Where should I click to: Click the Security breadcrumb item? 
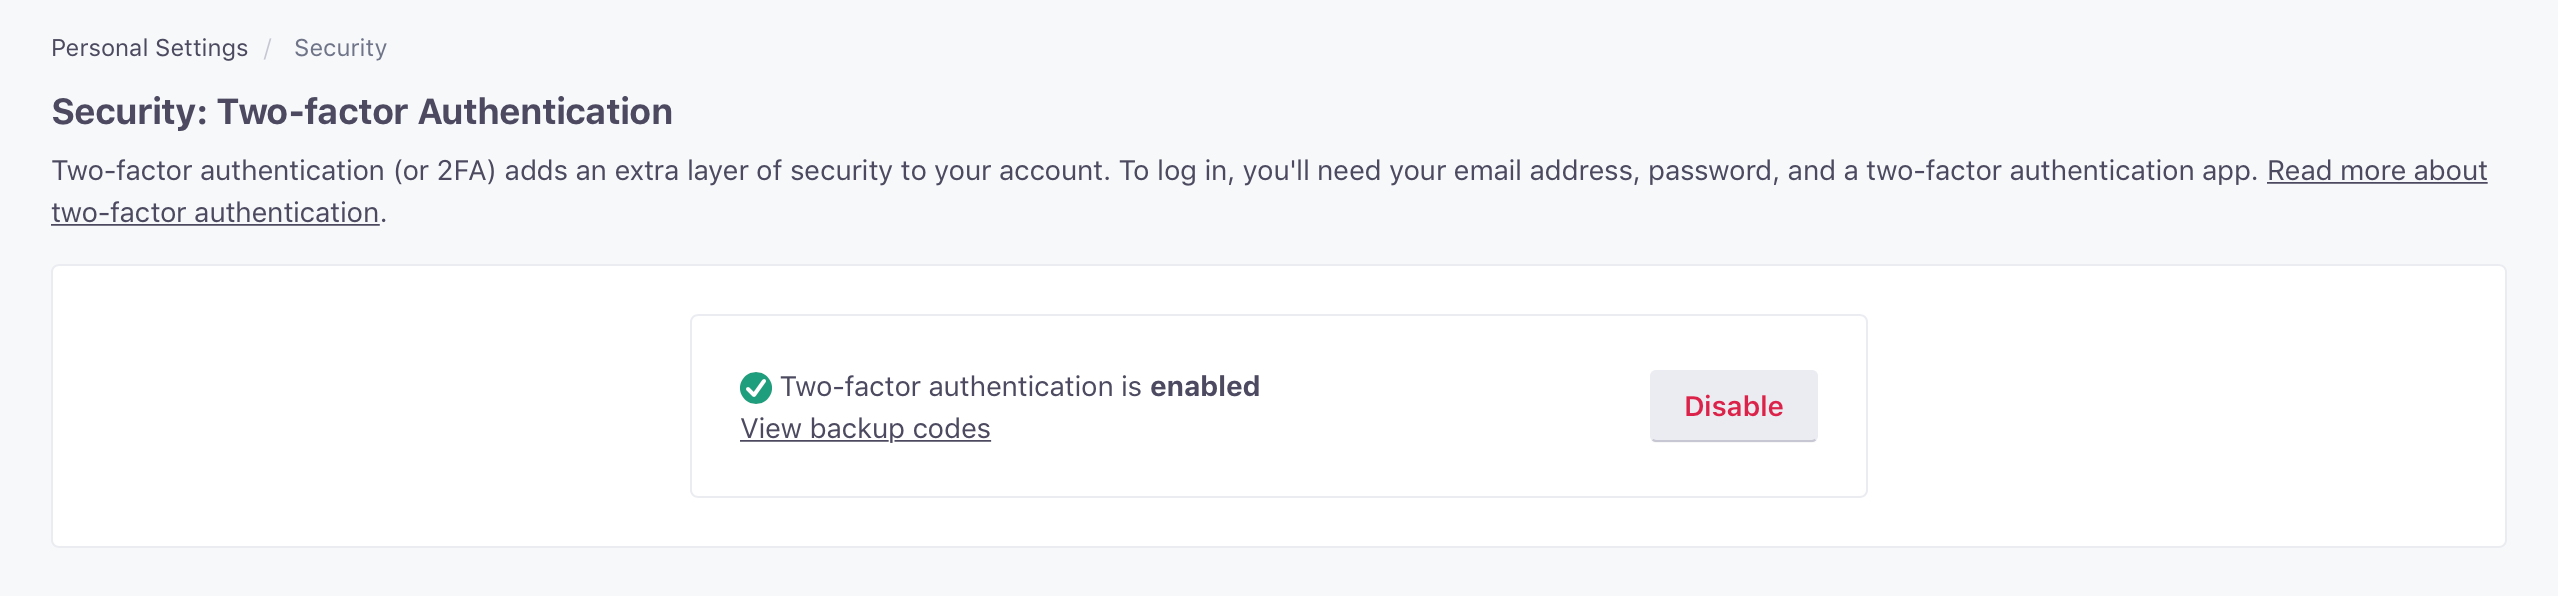pyautogui.click(x=340, y=48)
